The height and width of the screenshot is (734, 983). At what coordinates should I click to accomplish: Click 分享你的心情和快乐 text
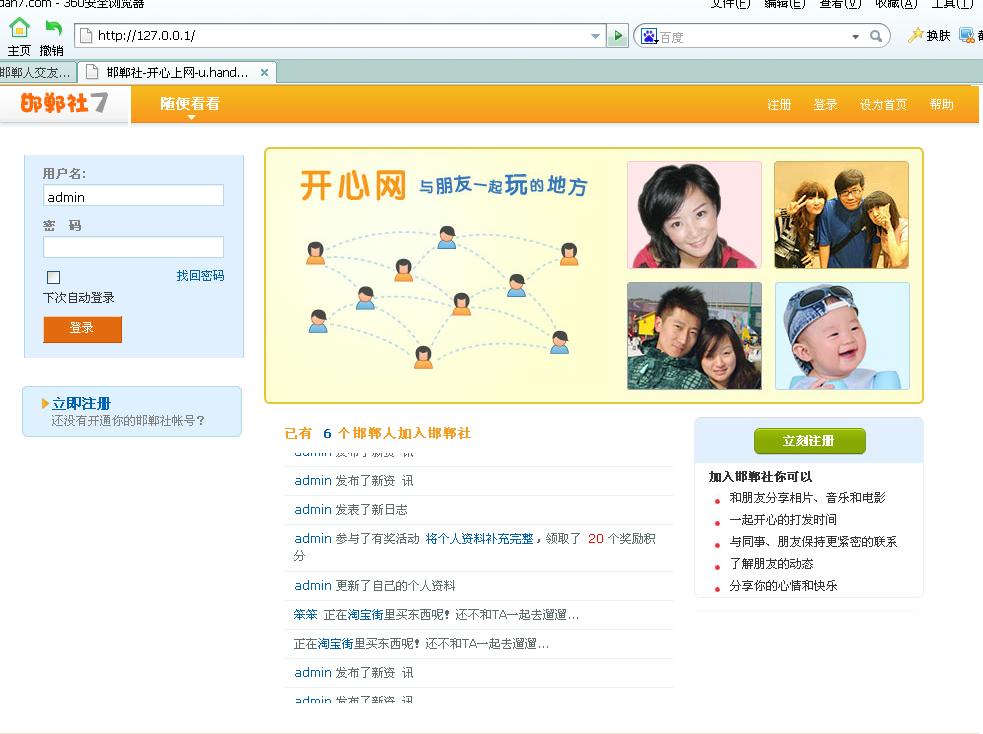click(x=783, y=585)
